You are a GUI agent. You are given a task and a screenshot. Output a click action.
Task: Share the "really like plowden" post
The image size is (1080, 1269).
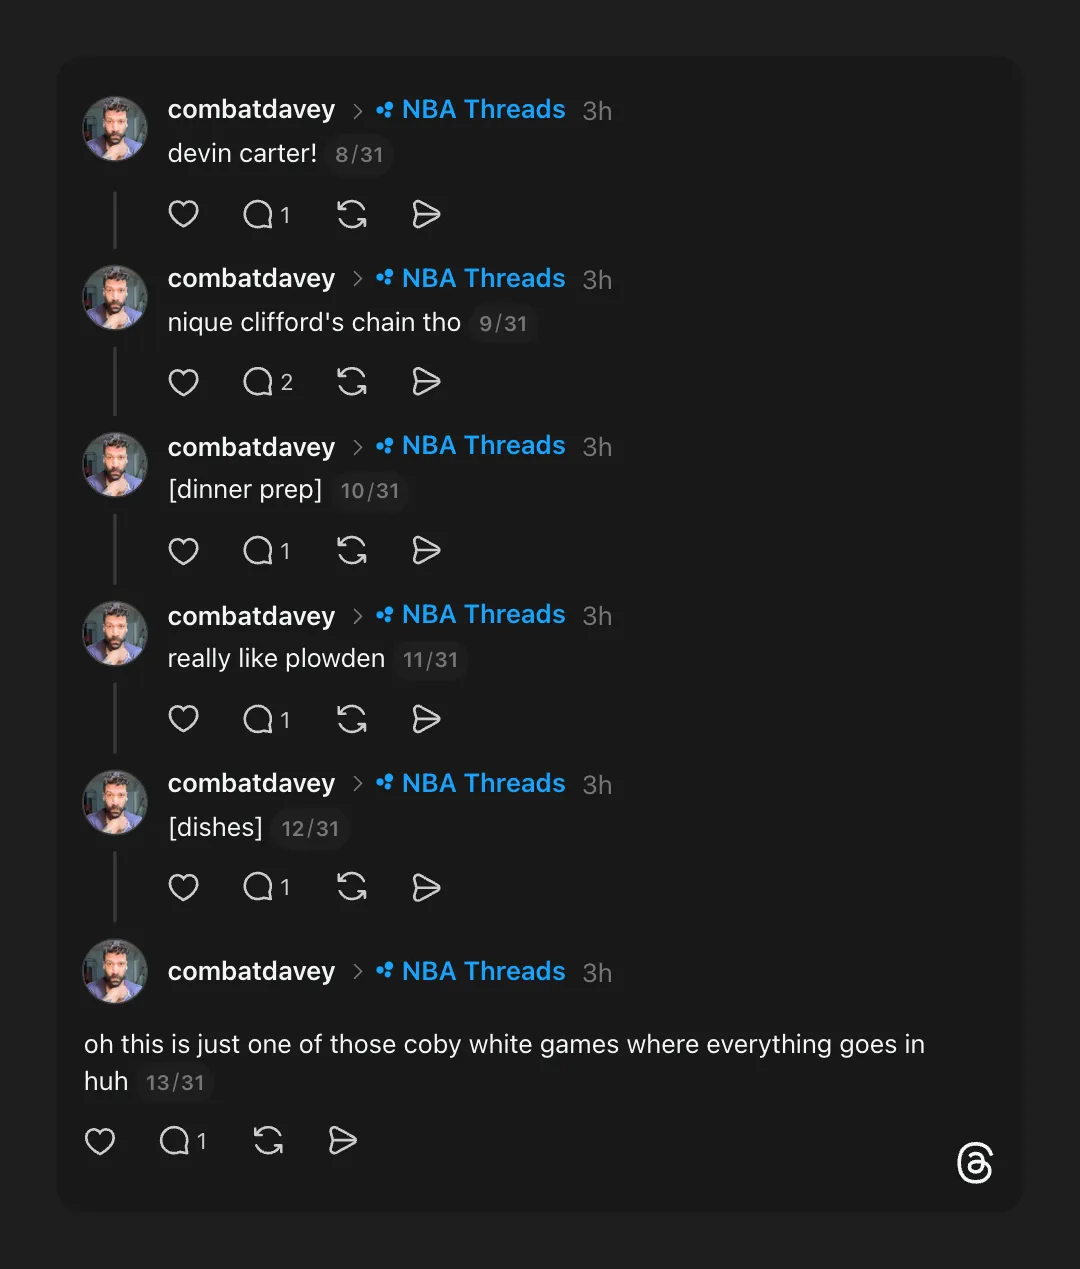click(x=427, y=719)
